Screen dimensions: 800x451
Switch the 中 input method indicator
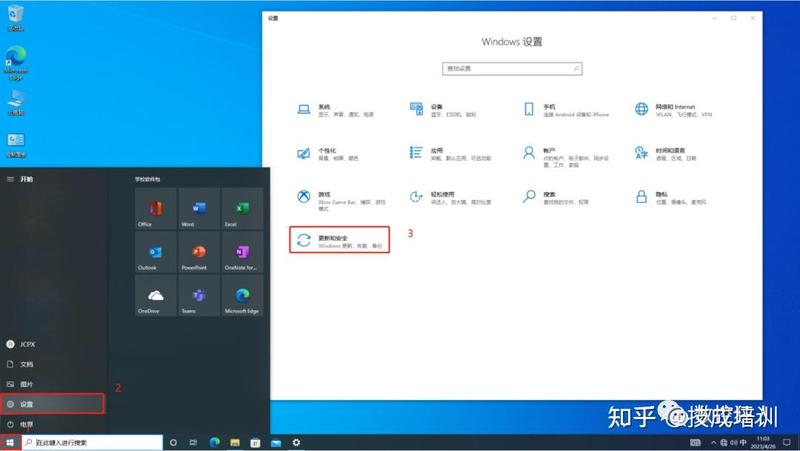tap(743, 442)
